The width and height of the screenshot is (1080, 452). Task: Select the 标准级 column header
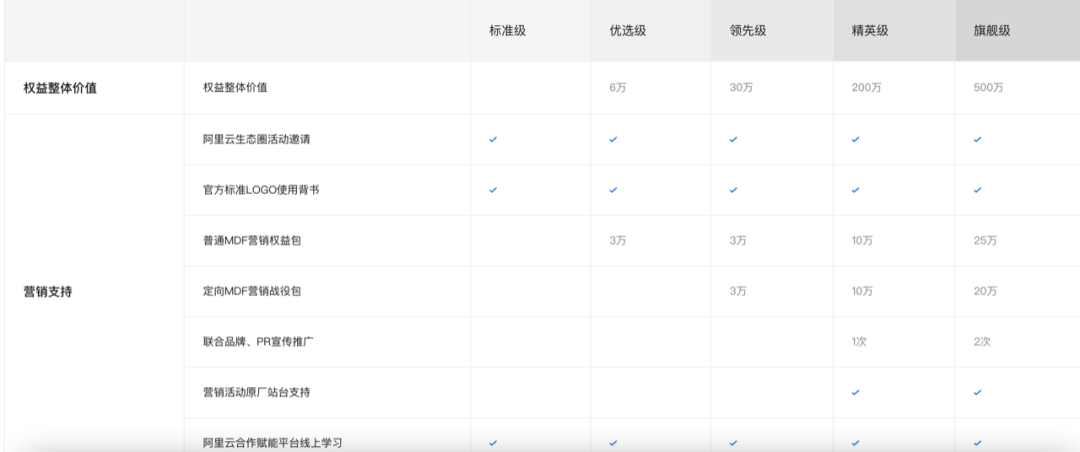pos(507,30)
